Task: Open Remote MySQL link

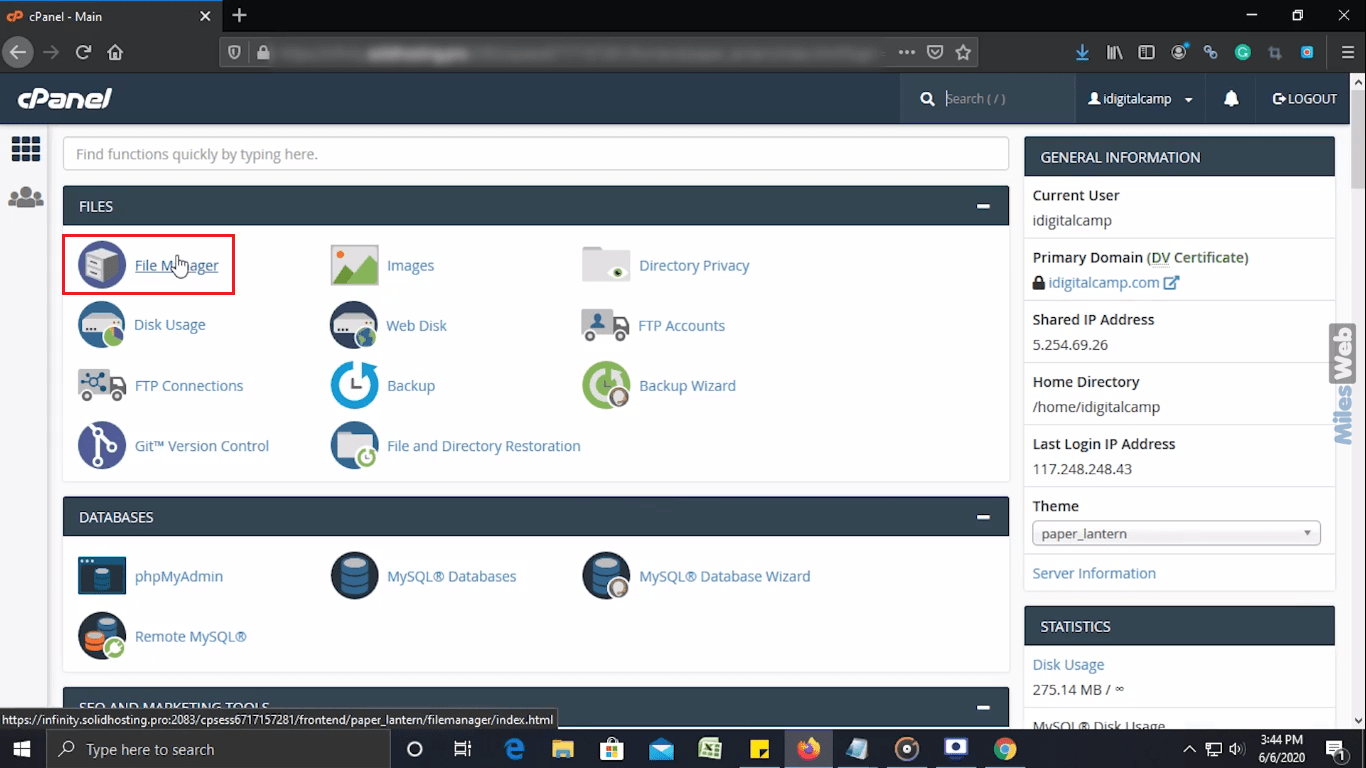Action: pyautogui.click(x=190, y=636)
